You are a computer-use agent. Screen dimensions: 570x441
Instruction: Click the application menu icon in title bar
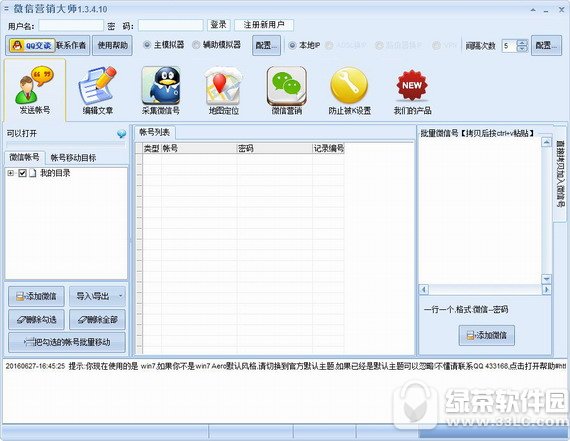[x=6, y=8]
